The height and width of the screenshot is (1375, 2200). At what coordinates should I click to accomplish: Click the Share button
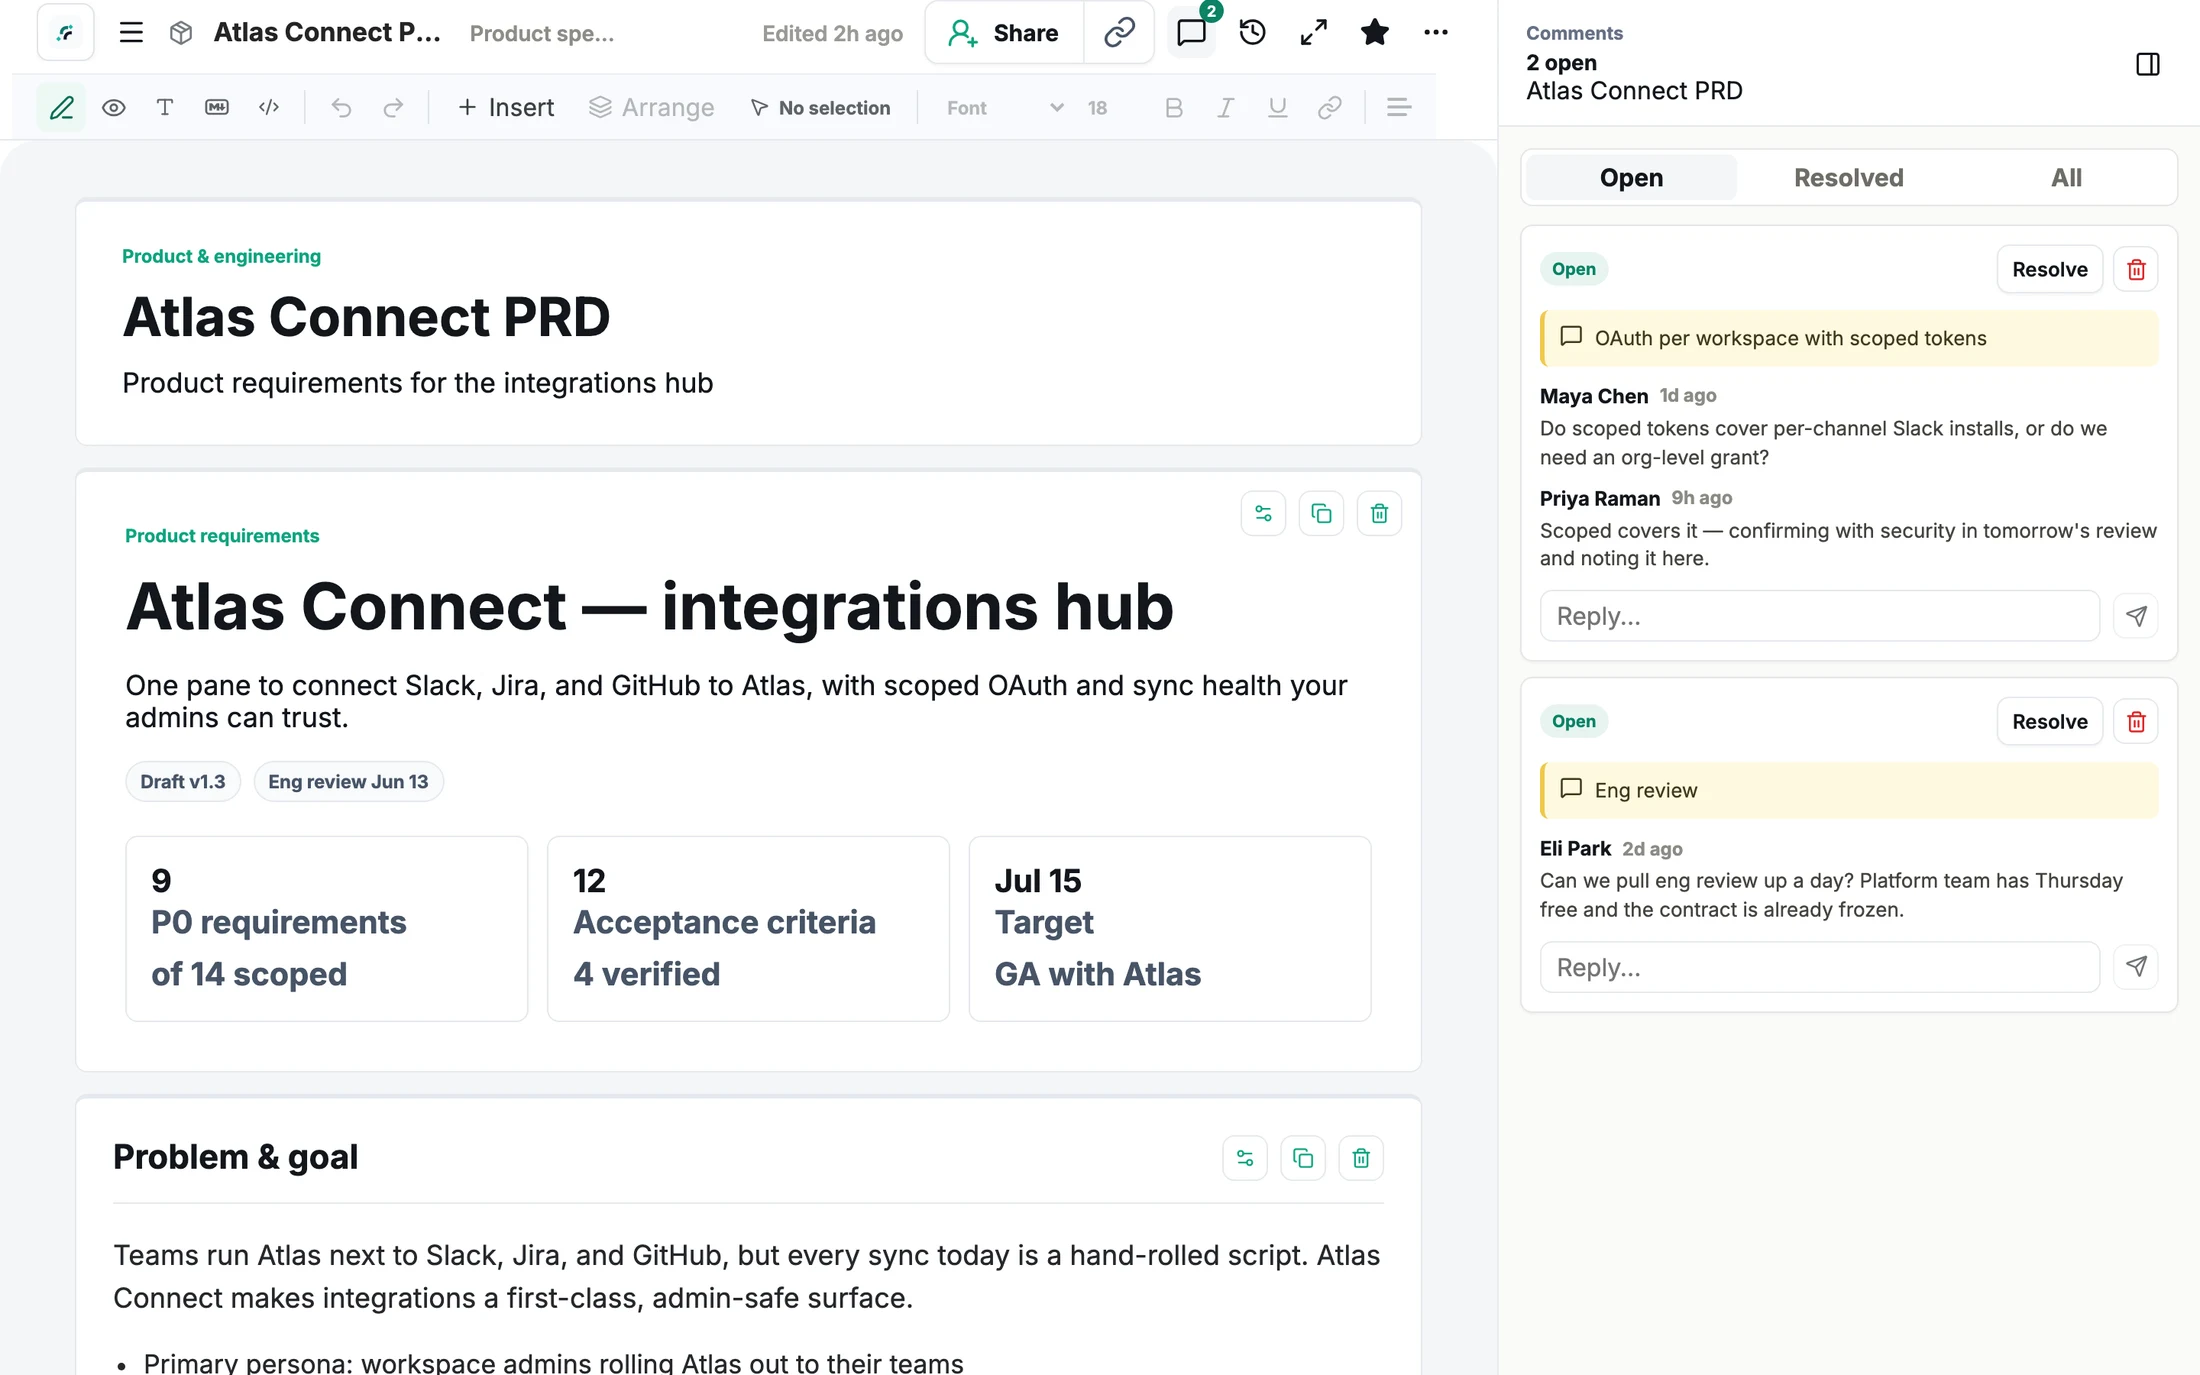[x=1004, y=33]
